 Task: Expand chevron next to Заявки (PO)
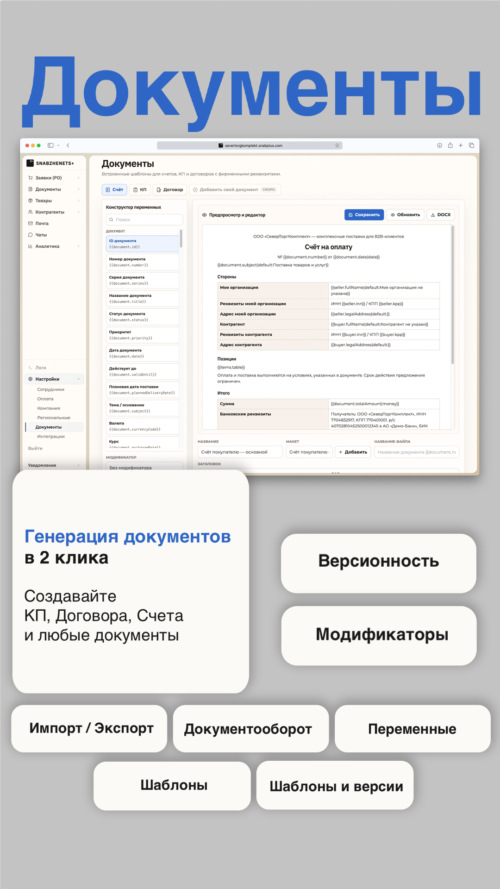pyautogui.click(x=79, y=178)
